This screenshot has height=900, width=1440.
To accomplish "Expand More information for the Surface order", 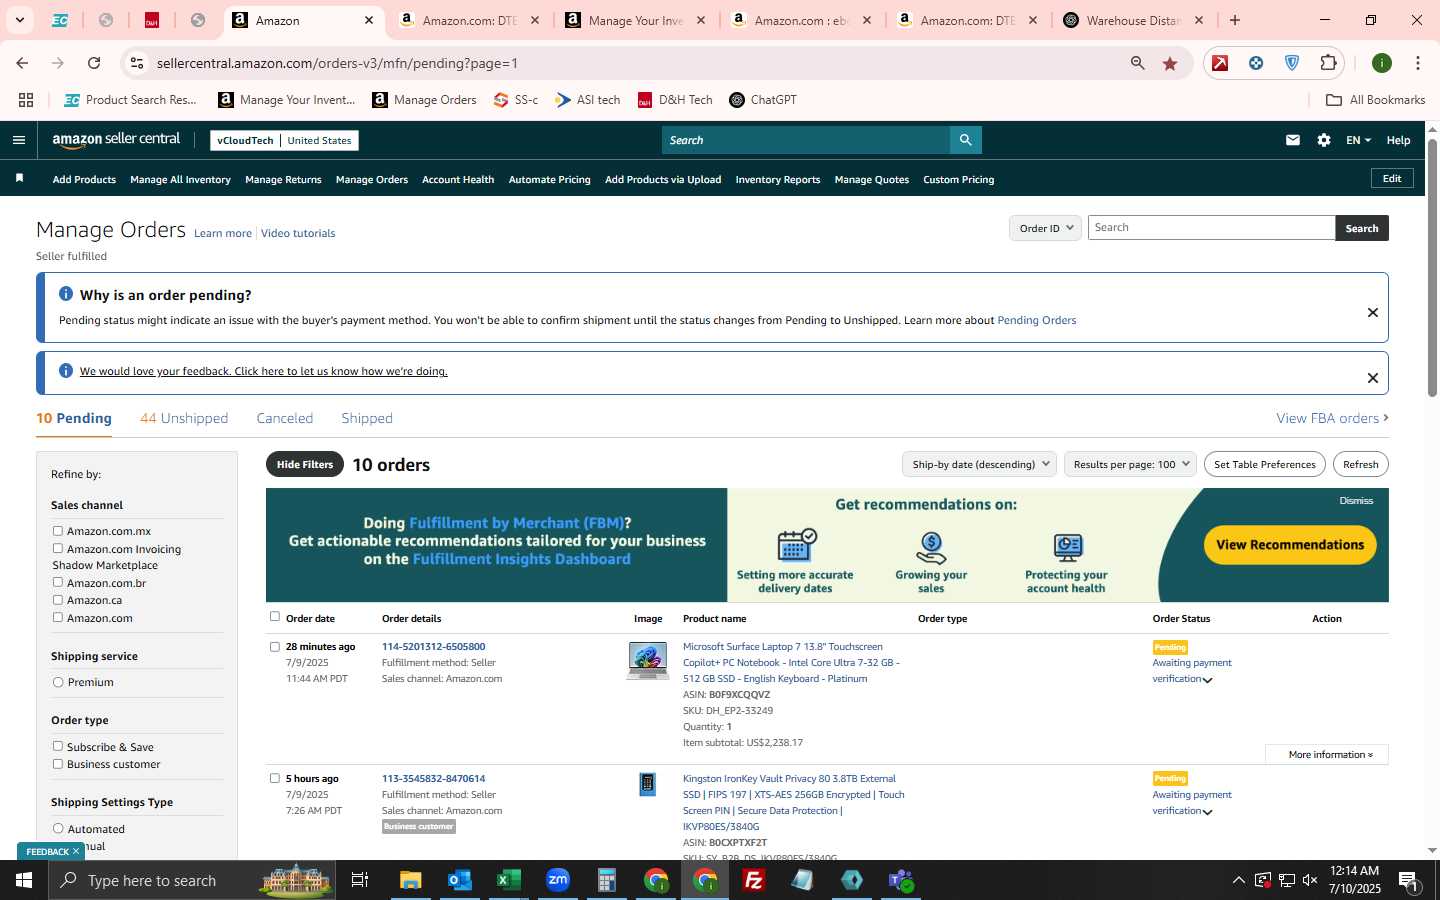I will (1327, 754).
